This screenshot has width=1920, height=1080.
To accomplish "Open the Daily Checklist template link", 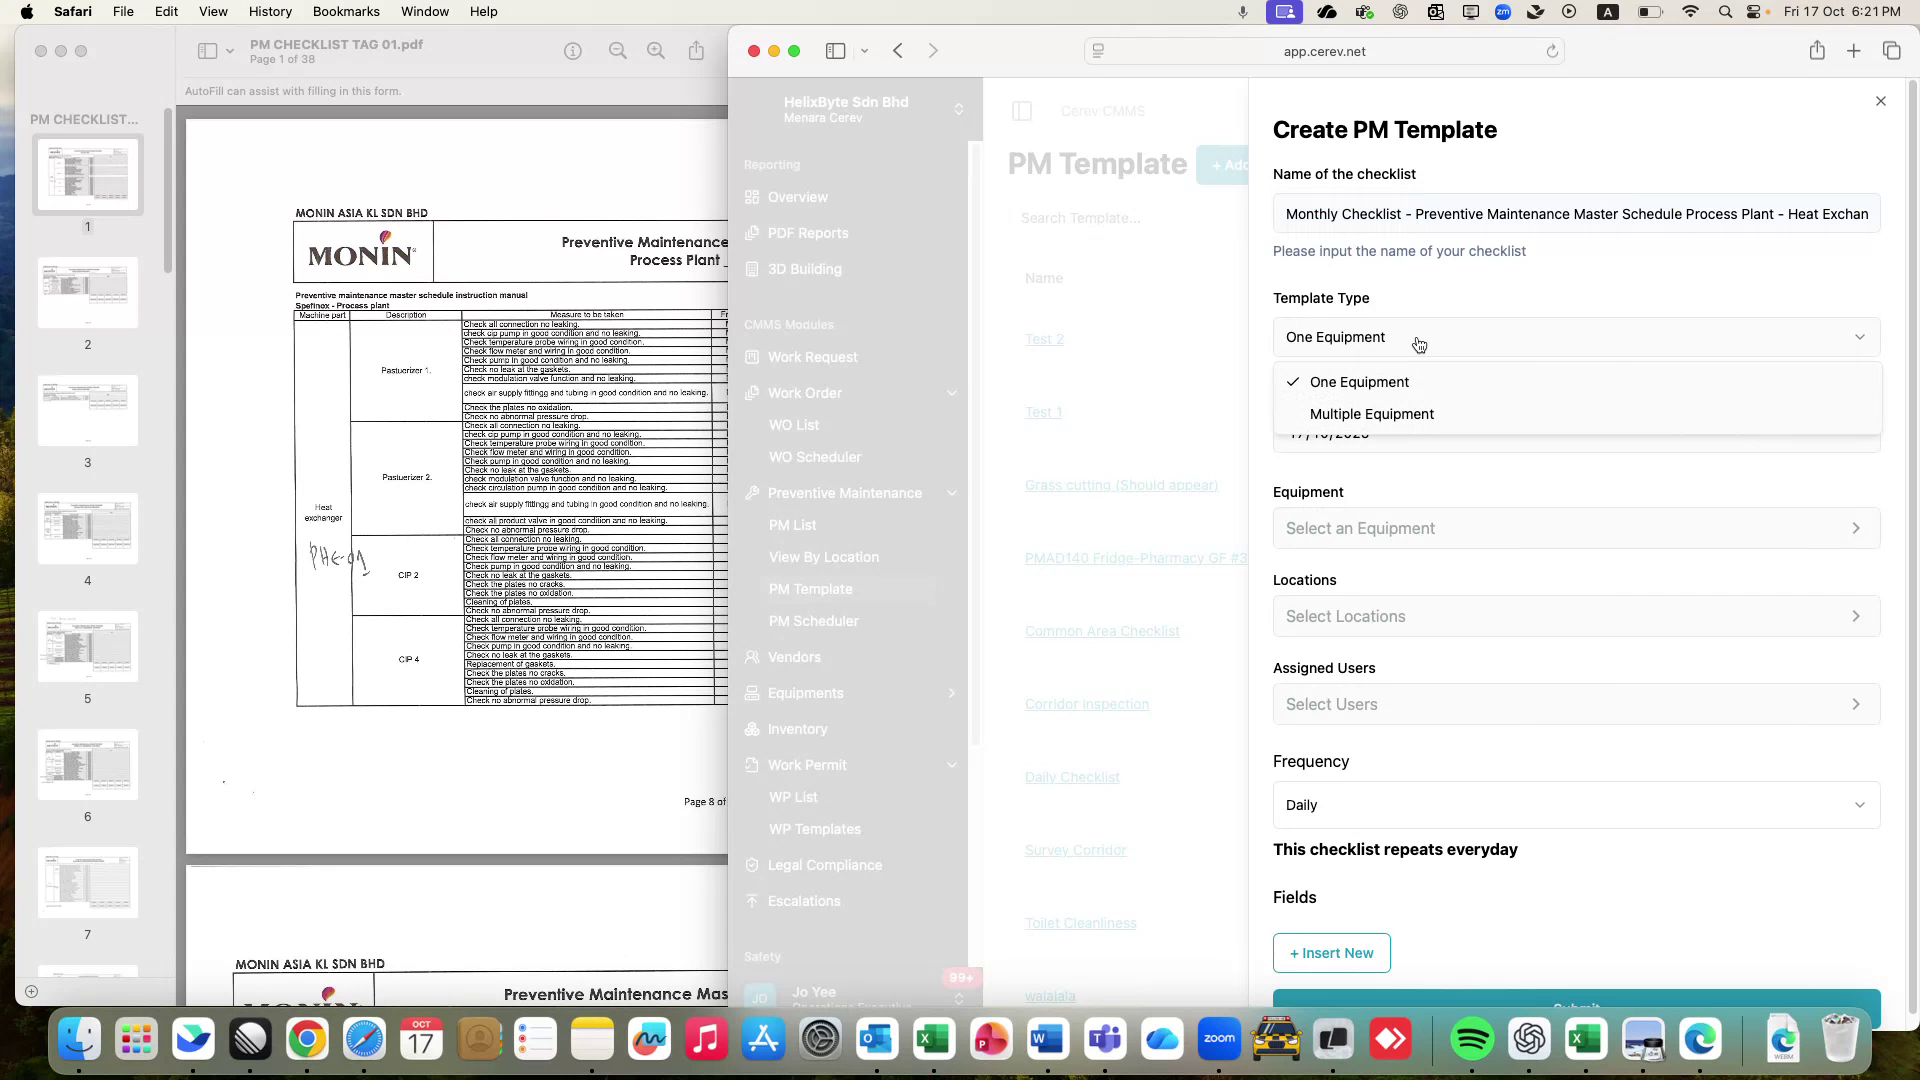I will (1072, 776).
